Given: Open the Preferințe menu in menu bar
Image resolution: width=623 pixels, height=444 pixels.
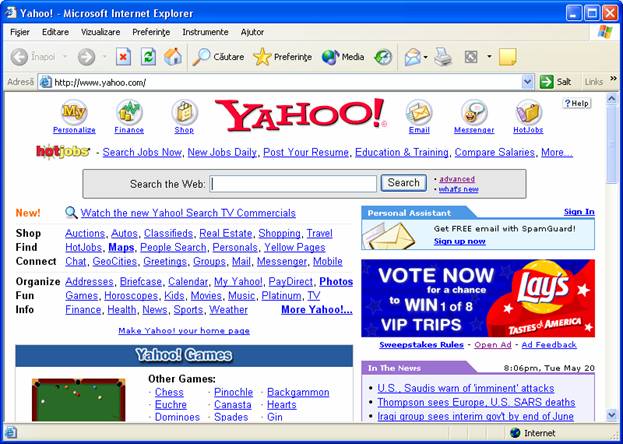Looking at the screenshot, I should tap(151, 32).
